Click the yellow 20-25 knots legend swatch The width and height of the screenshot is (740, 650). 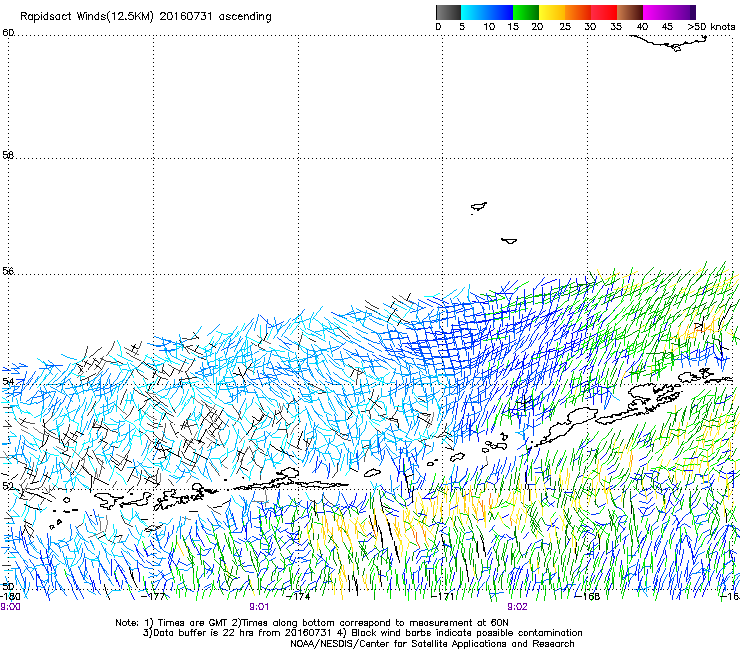tap(552, 12)
